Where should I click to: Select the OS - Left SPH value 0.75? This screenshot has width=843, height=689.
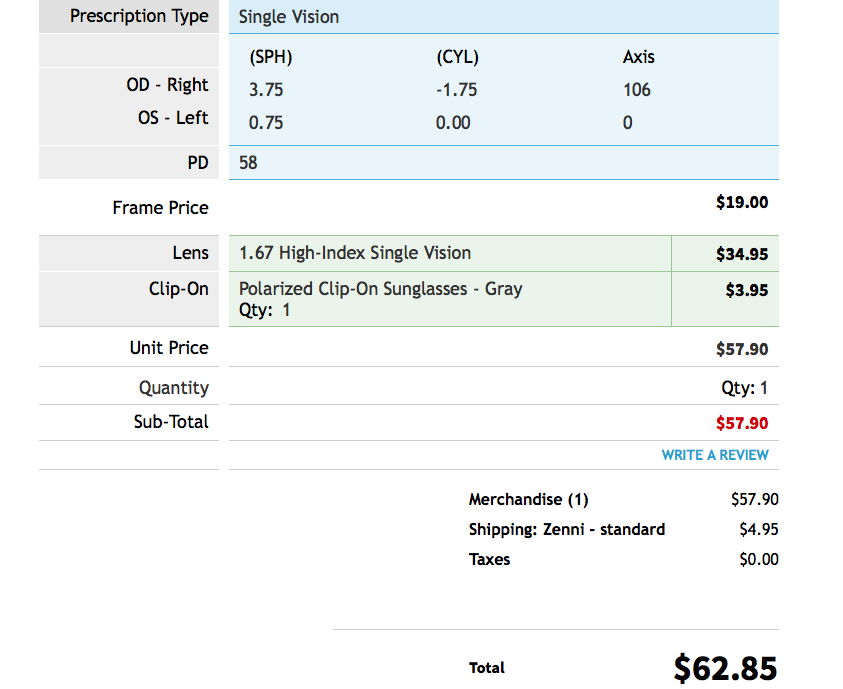pyautogui.click(x=266, y=123)
